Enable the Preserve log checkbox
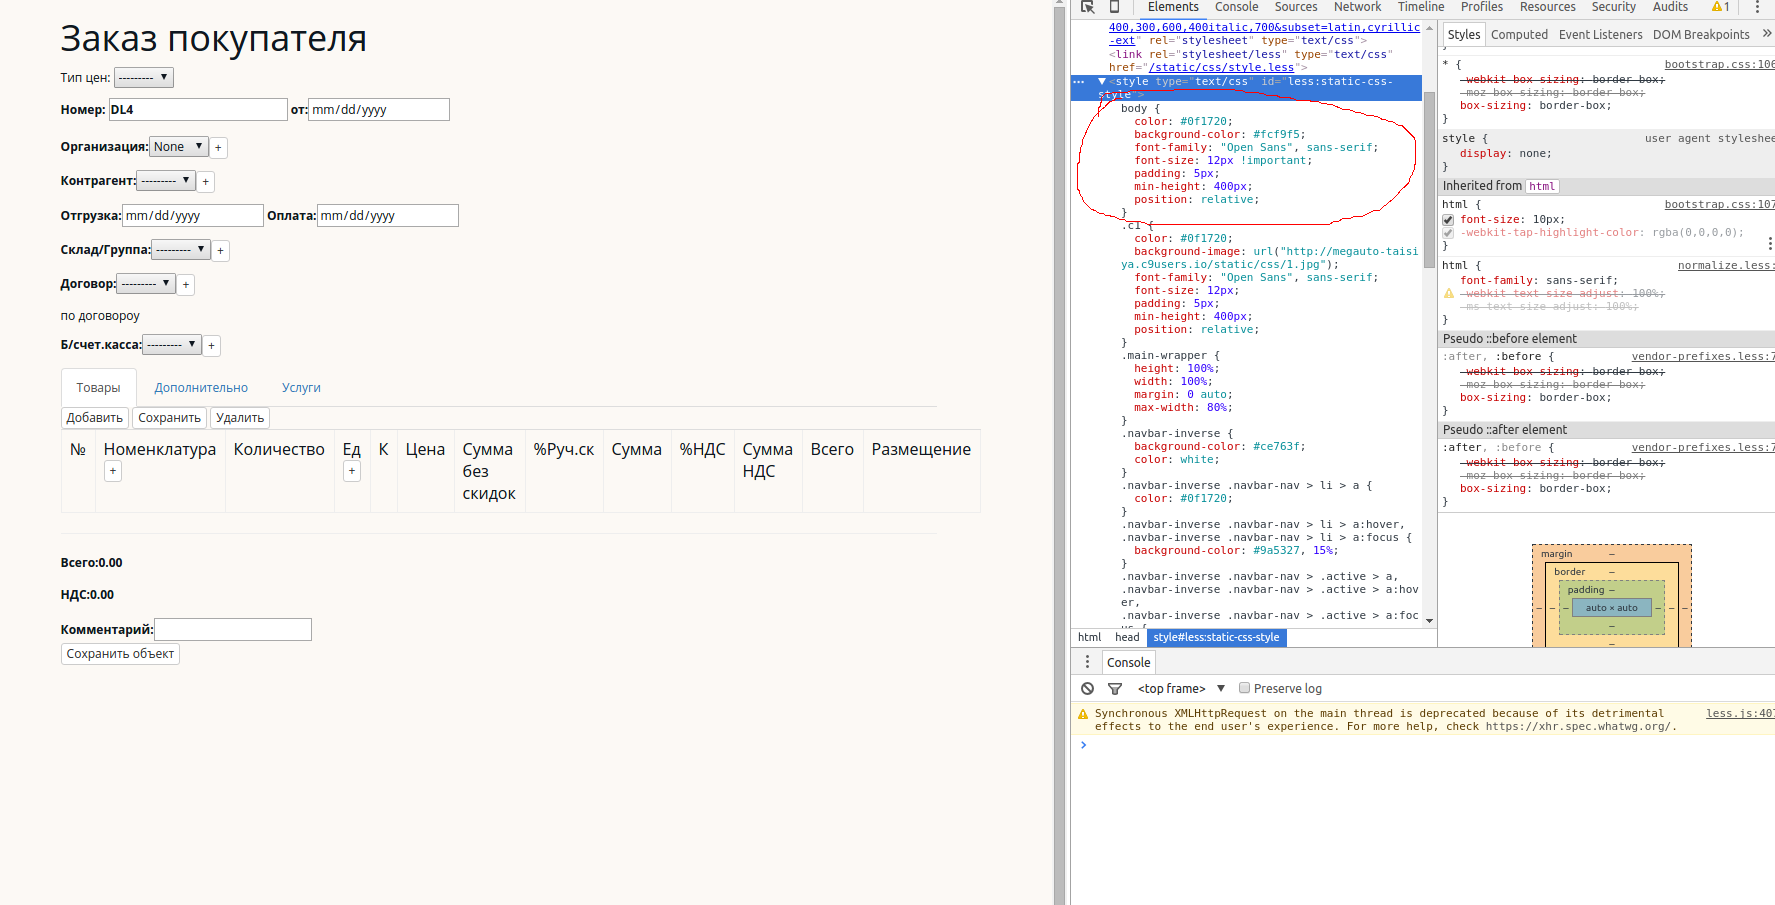The height and width of the screenshot is (905, 1775). (x=1245, y=688)
